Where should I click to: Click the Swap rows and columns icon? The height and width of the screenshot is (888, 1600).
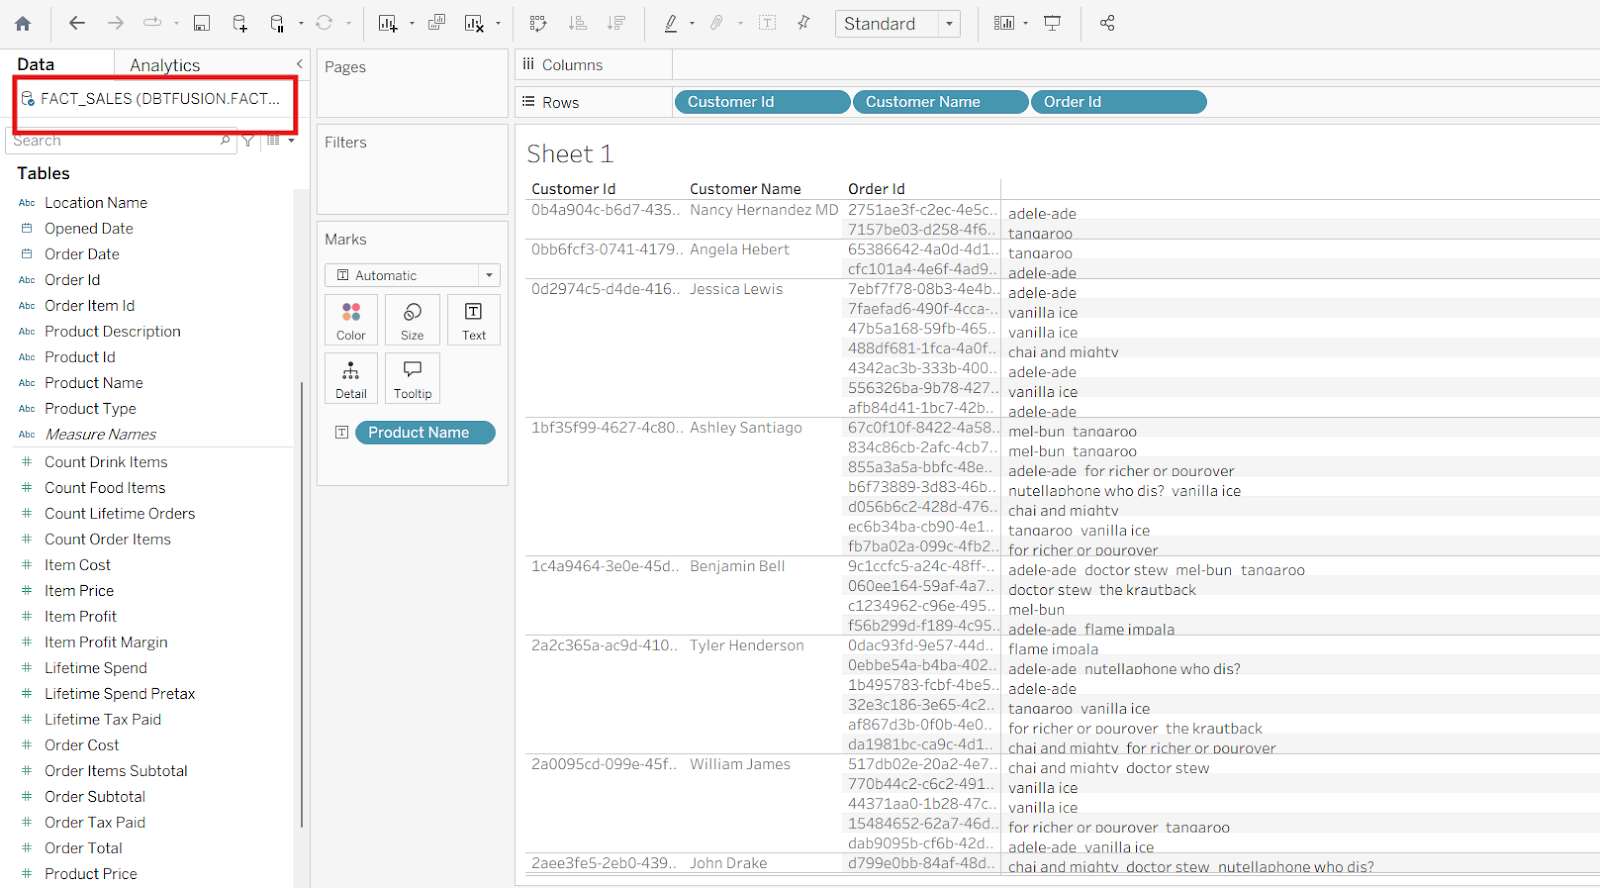point(538,23)
